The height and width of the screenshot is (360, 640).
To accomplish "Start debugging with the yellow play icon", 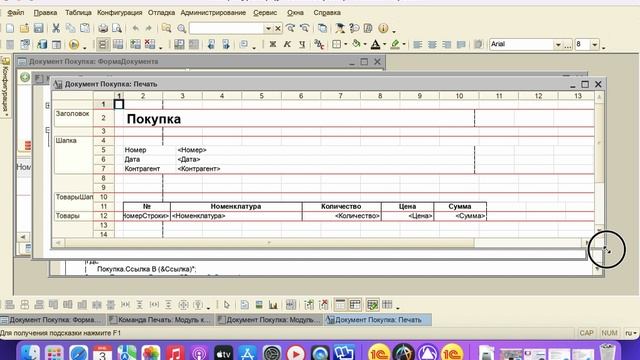I will click(x=74, y=44).
